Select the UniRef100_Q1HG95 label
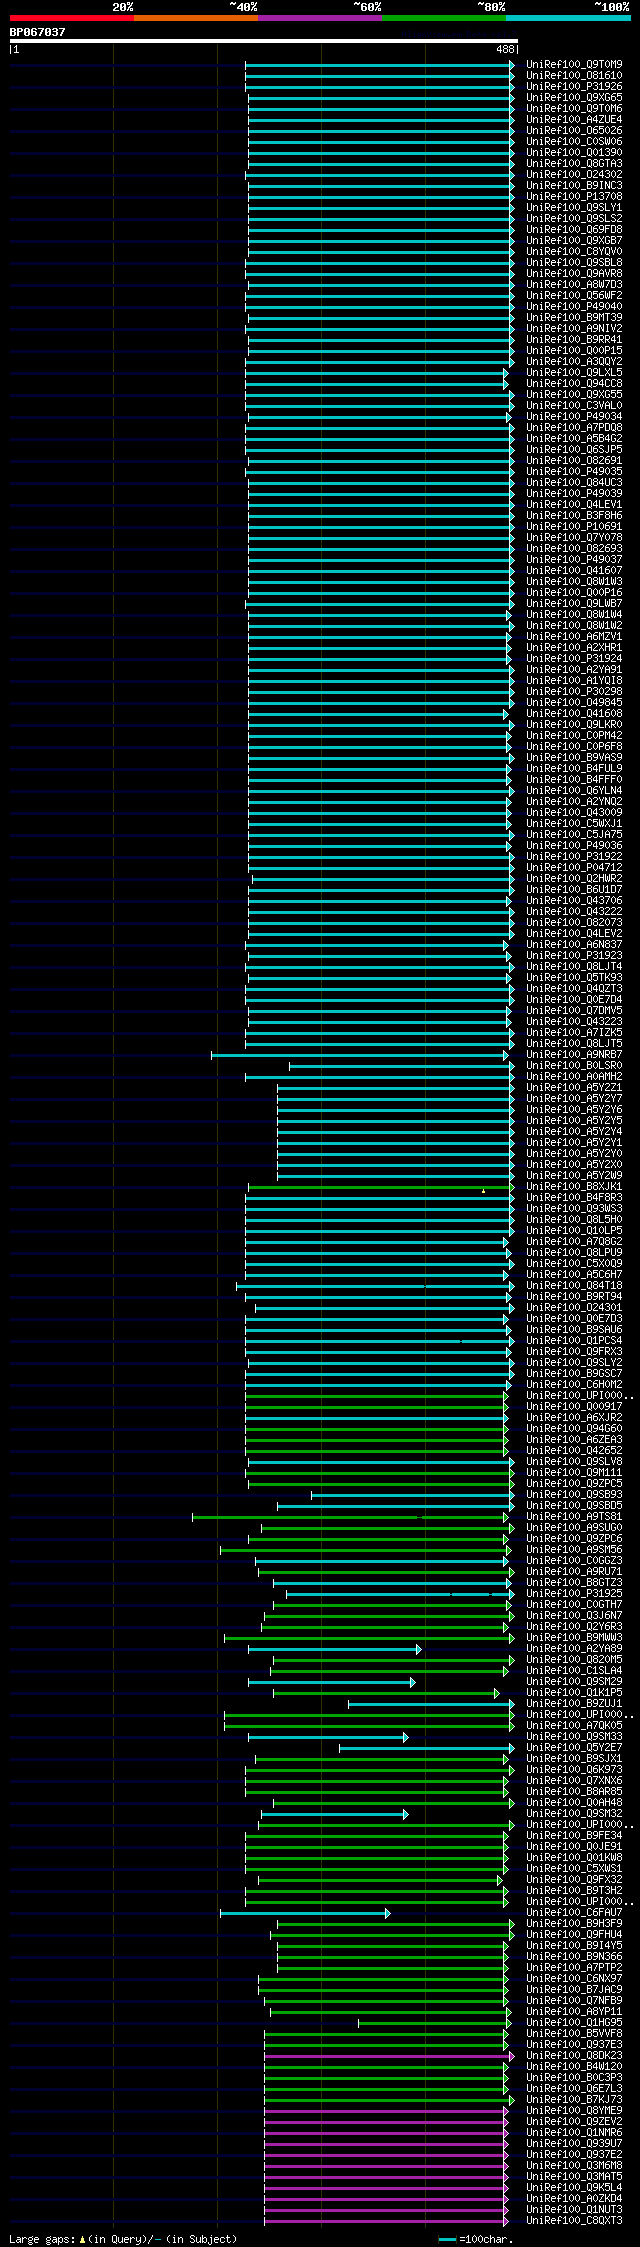This screenshot has width=640, height=2247. (x=574, y=2023)
